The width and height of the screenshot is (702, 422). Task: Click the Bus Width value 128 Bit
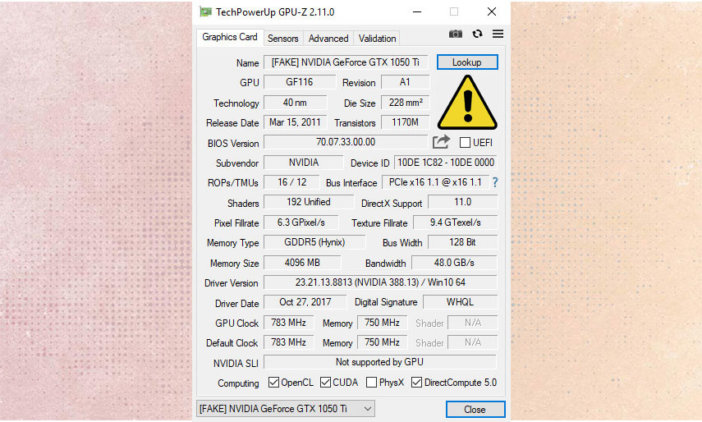pos(463,242)
